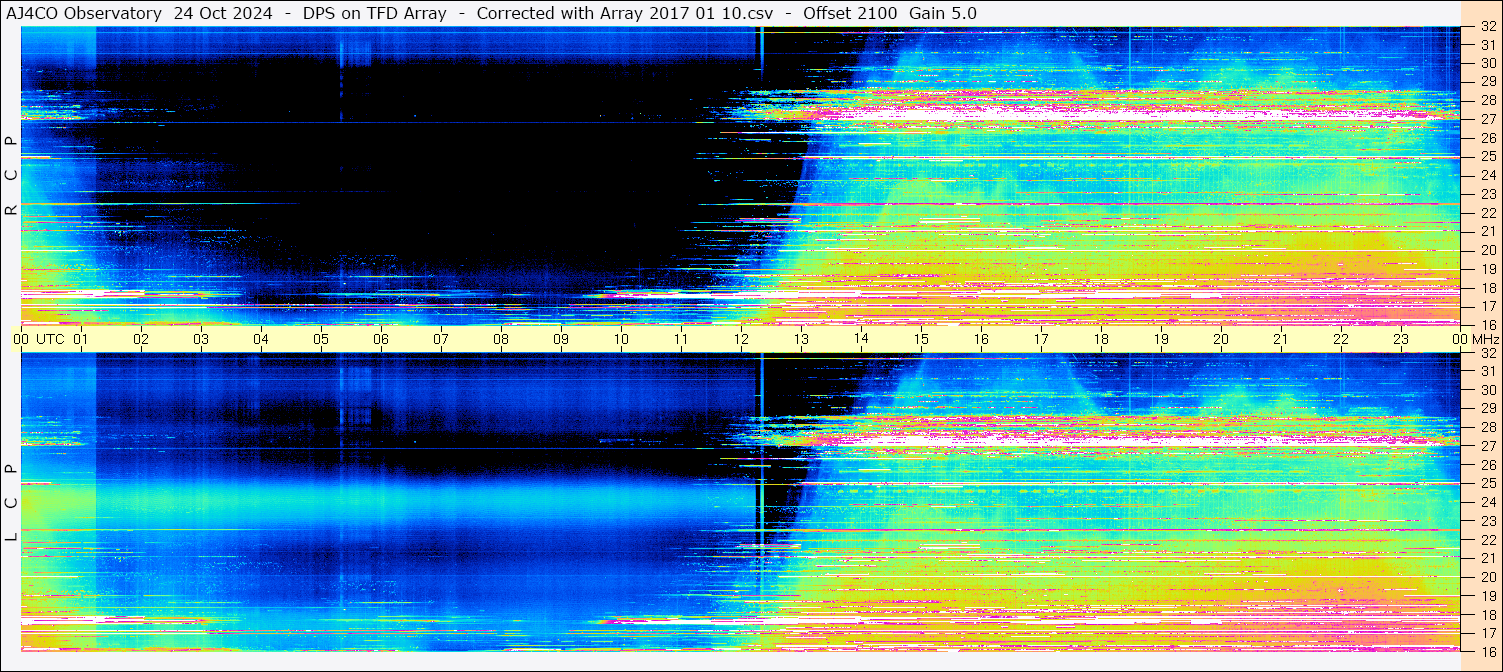Click the vertical spike line in RCP spectrogram
1503x672 pixels.
pos(761,175)
